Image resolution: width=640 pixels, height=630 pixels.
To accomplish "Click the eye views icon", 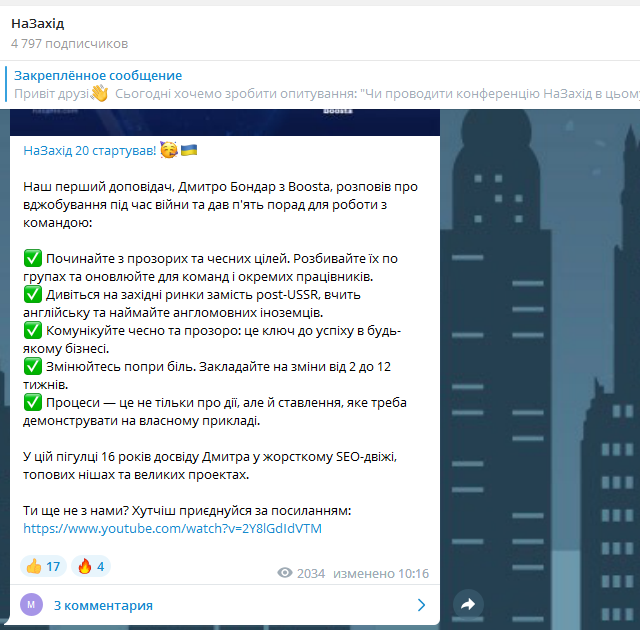I will click(285, 573).
